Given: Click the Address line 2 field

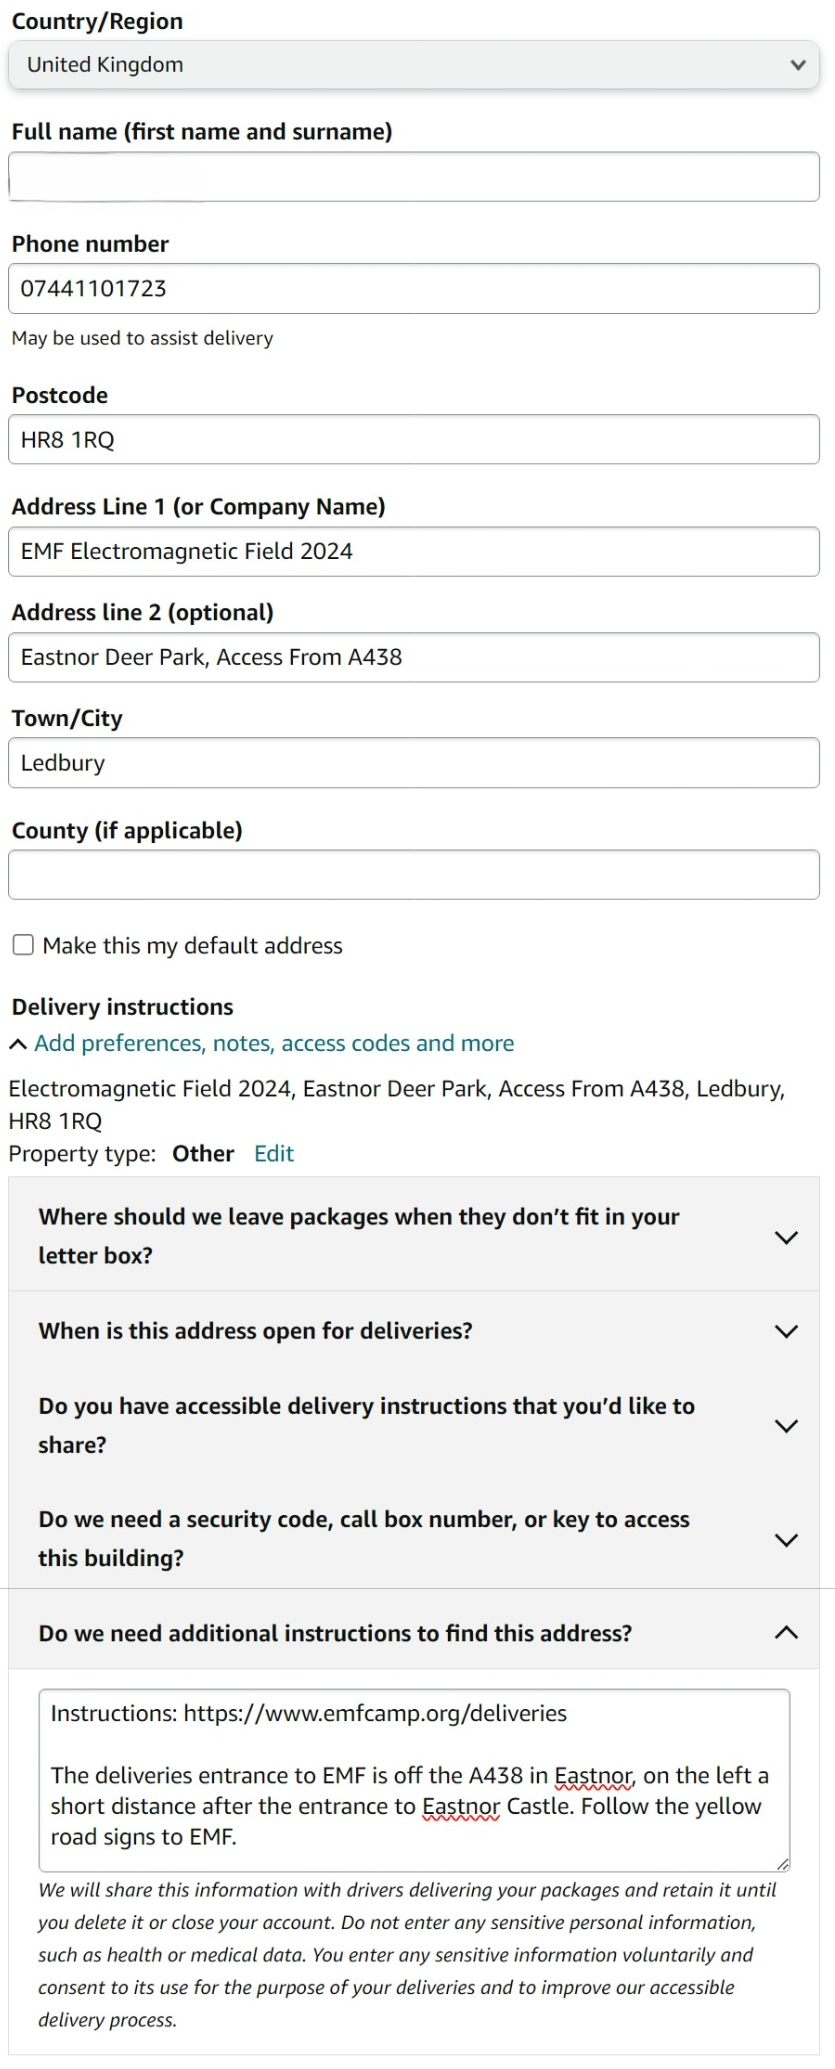Looking at the screenshot, I should (414, 658).
